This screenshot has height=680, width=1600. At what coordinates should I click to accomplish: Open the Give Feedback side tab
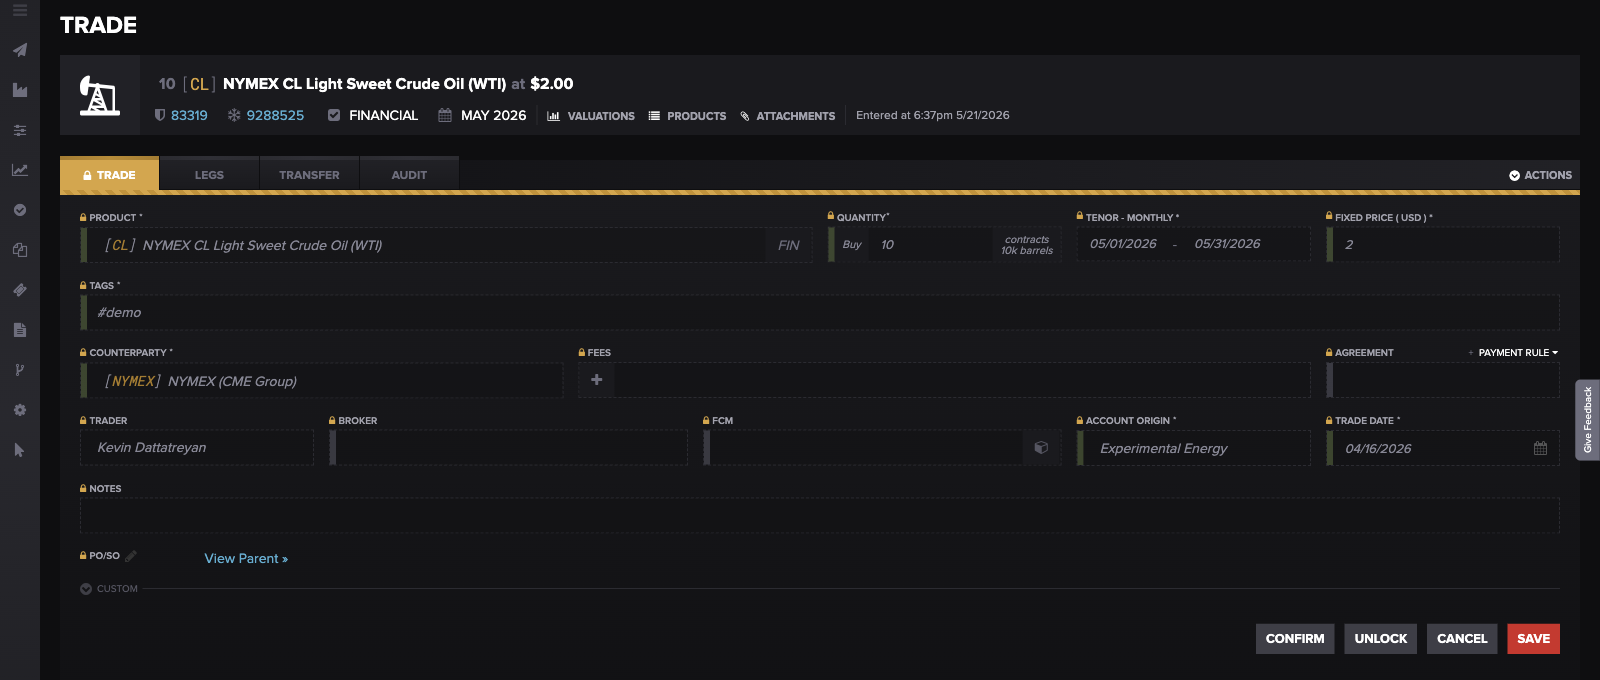[1587, 420]
